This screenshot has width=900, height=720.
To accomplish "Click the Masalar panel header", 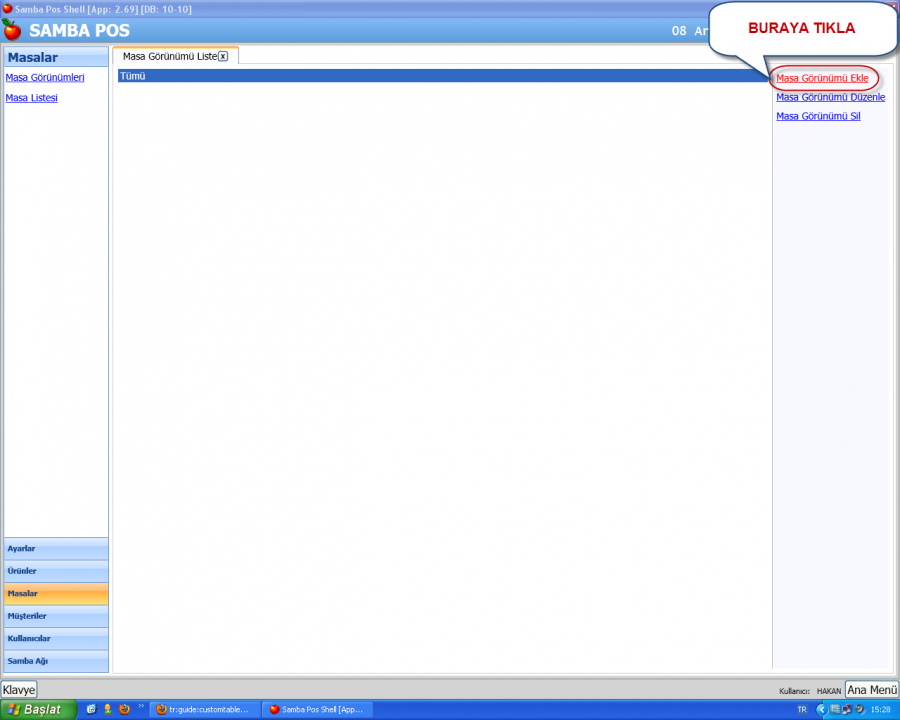I will click(x=56, y=57).
